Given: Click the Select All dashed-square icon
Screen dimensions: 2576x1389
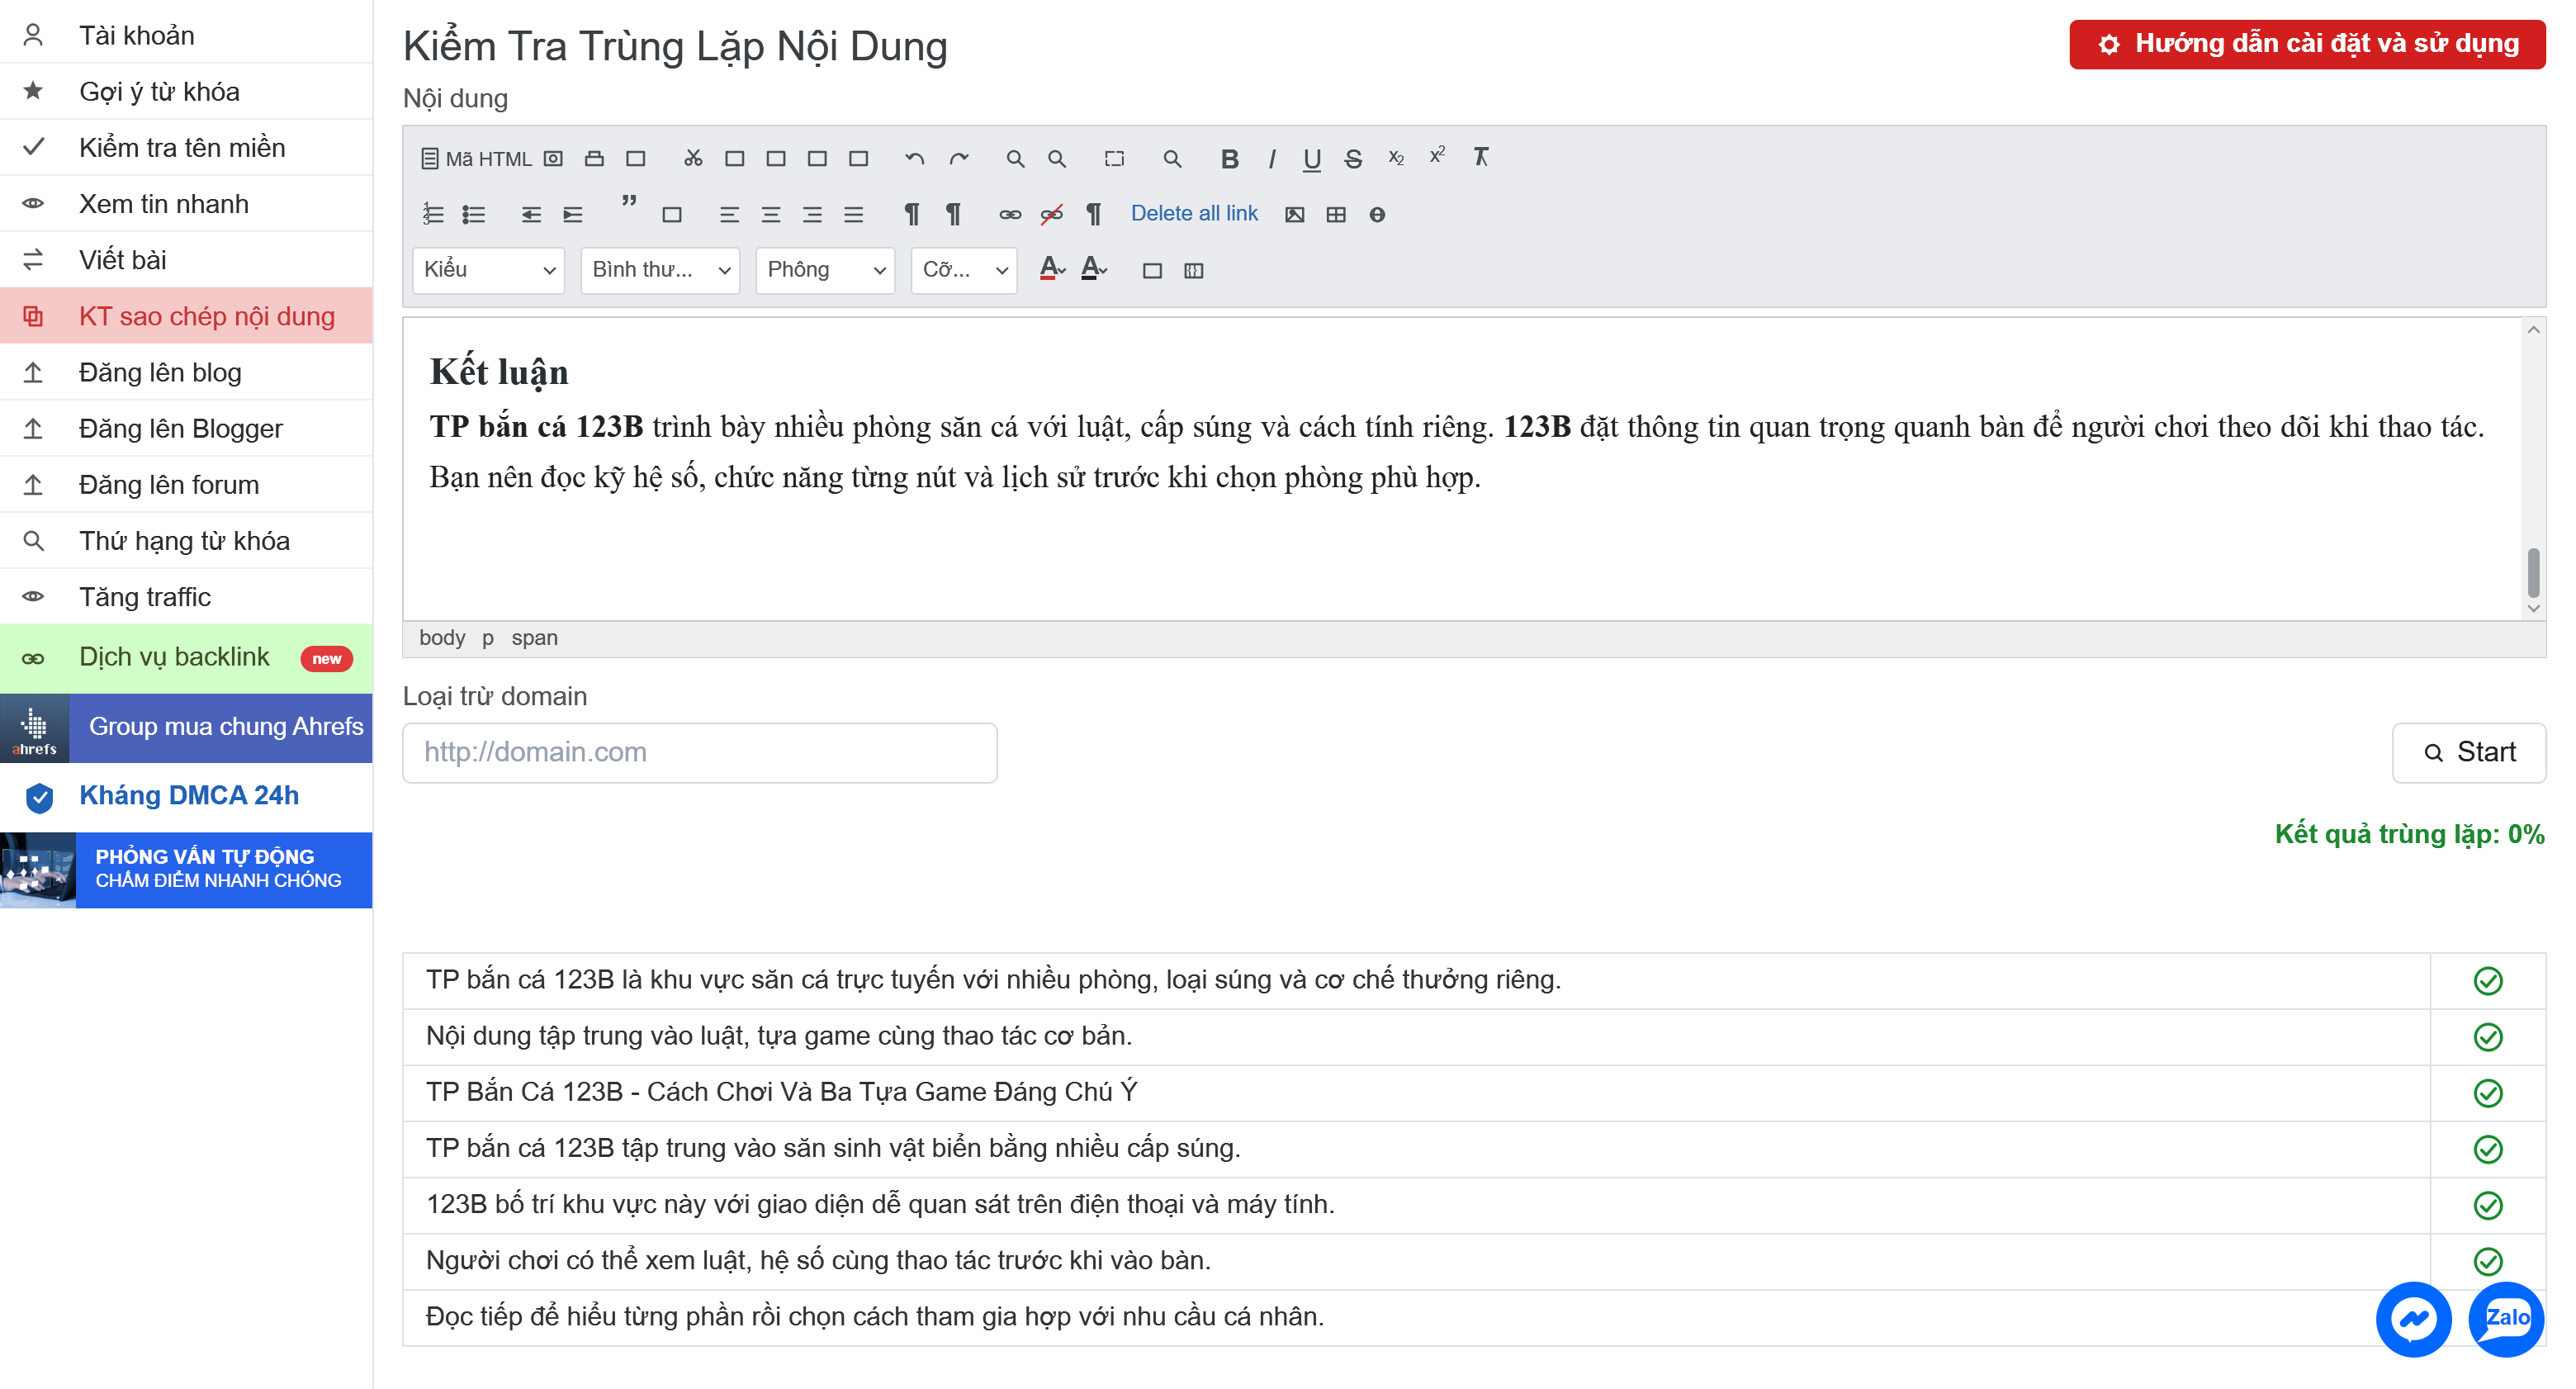Looking at the screenshot, I should tap(1114, 158).
